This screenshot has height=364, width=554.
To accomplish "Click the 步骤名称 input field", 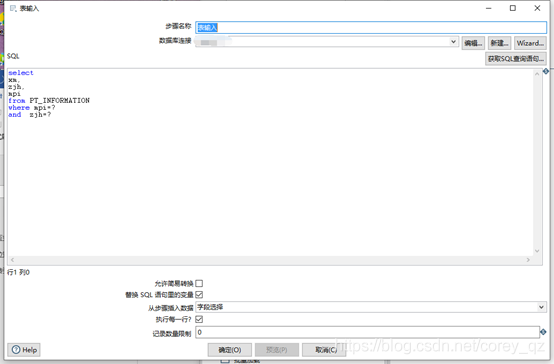I will [371, 28].
